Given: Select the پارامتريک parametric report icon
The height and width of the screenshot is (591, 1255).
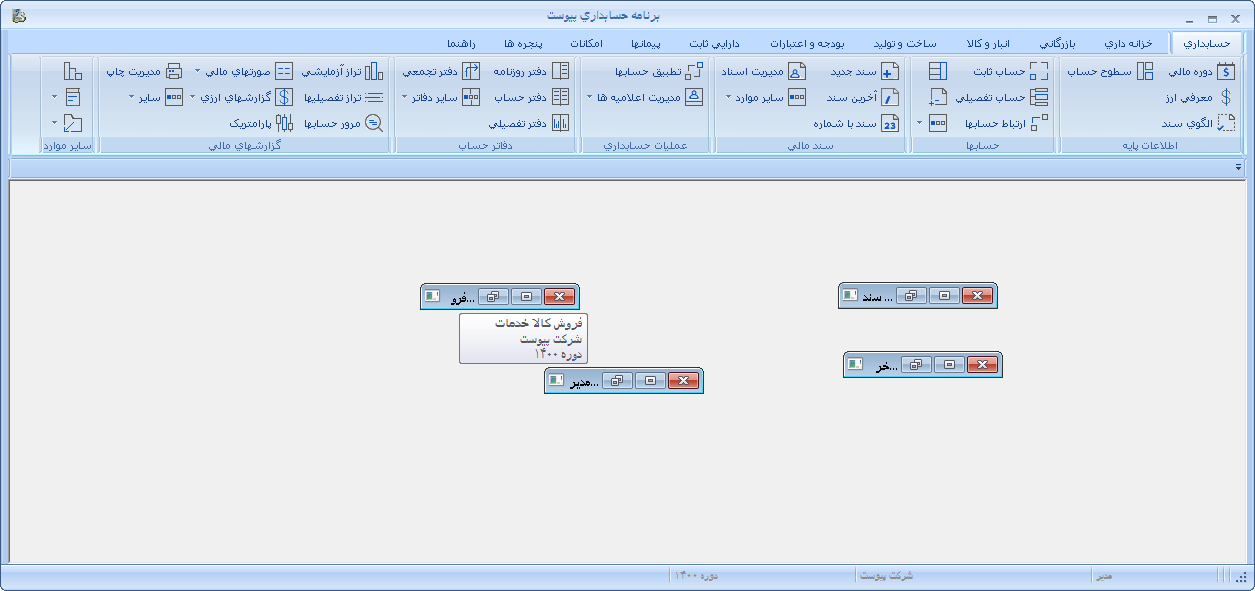Looking at the screenshot, I should click(x=285, y=123).
